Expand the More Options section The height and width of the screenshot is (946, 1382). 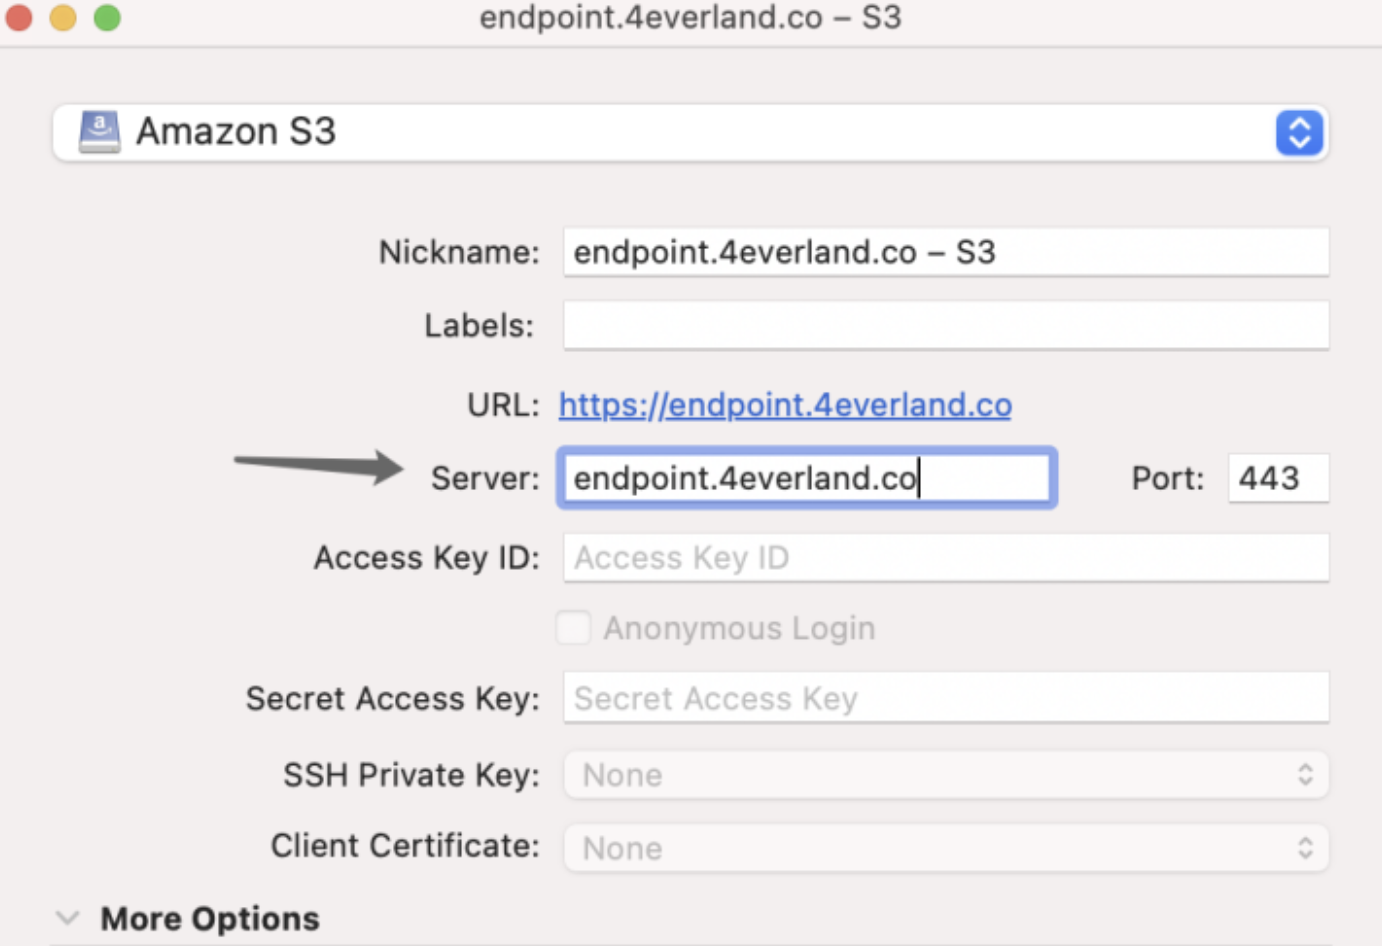(208, 918)
